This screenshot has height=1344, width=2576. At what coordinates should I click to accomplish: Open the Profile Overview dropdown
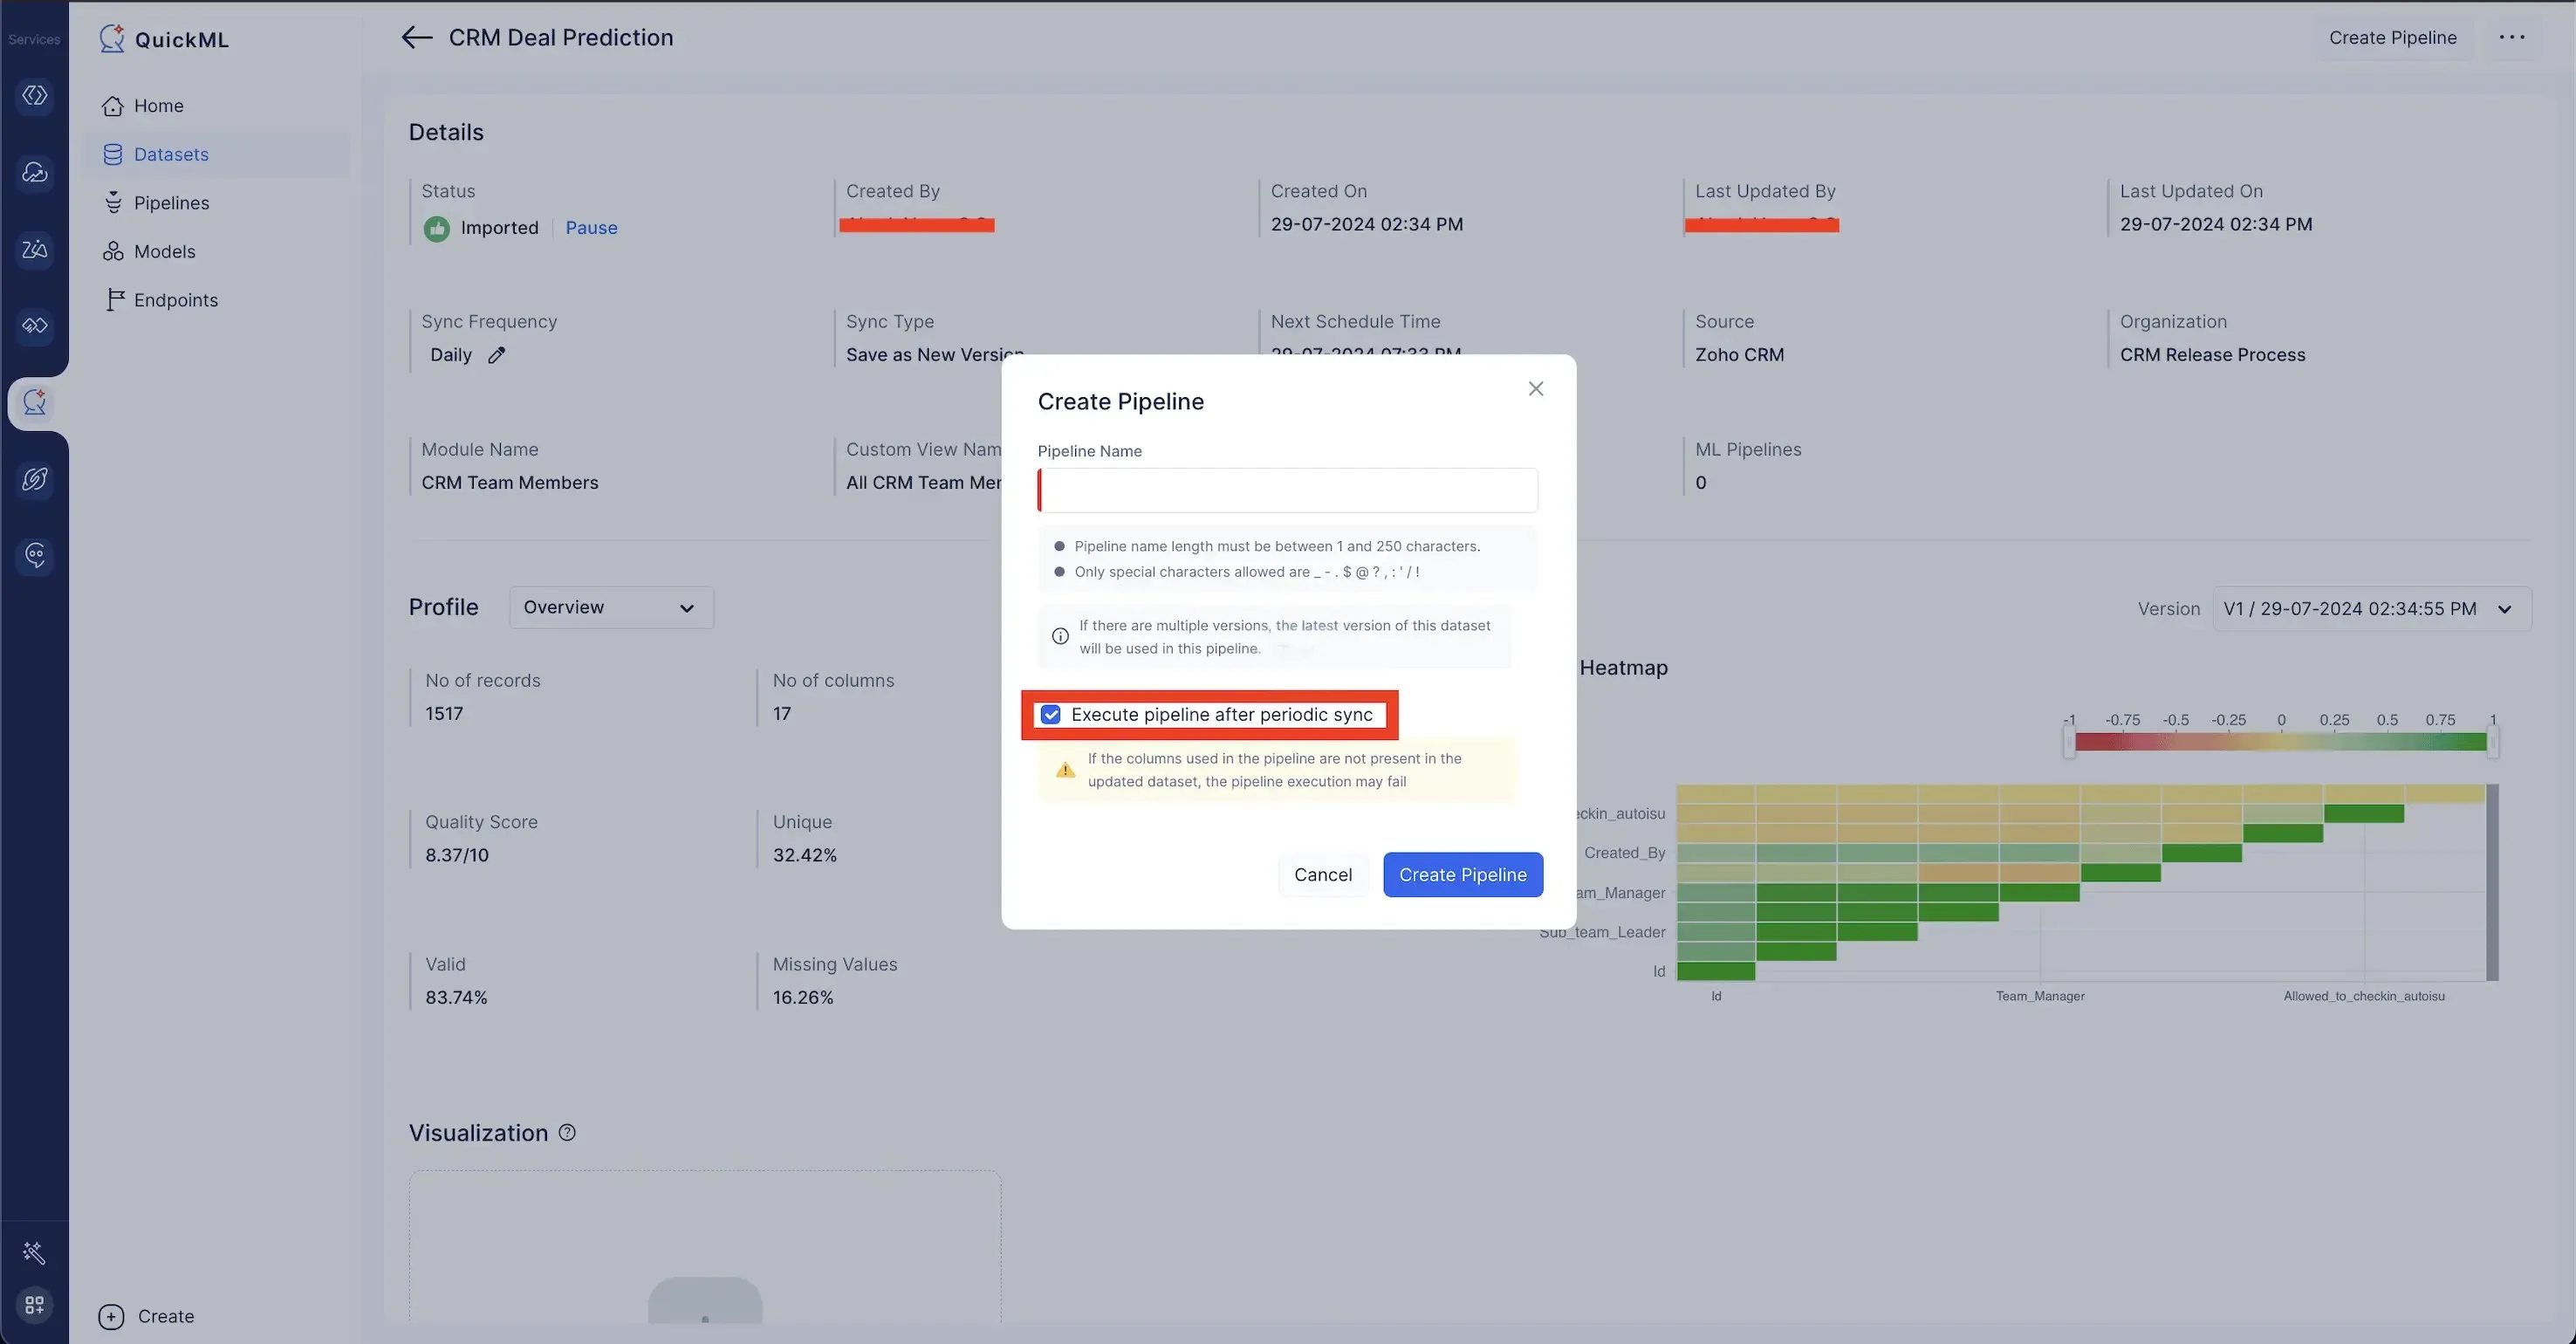[611, 607]
